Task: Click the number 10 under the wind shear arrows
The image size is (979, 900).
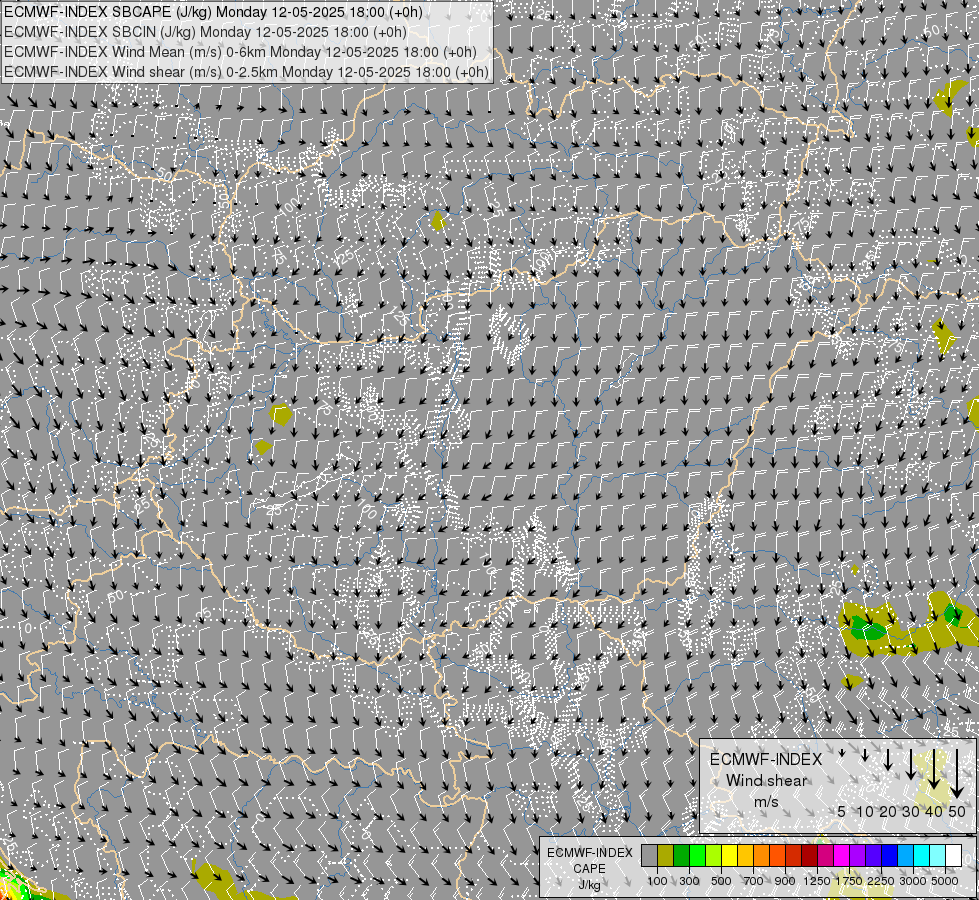Action: point(865,811)
